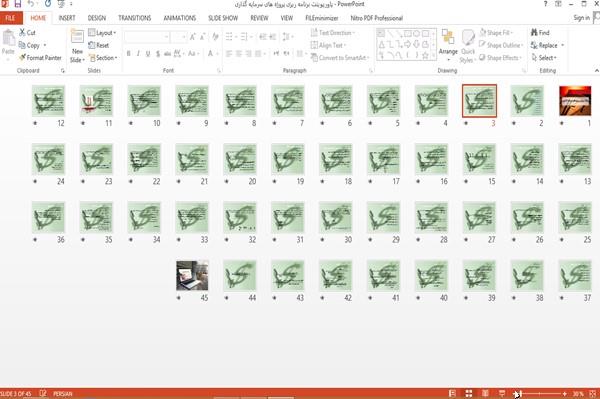Decrease the font size
600x399 pixels.
coord(203,37)
